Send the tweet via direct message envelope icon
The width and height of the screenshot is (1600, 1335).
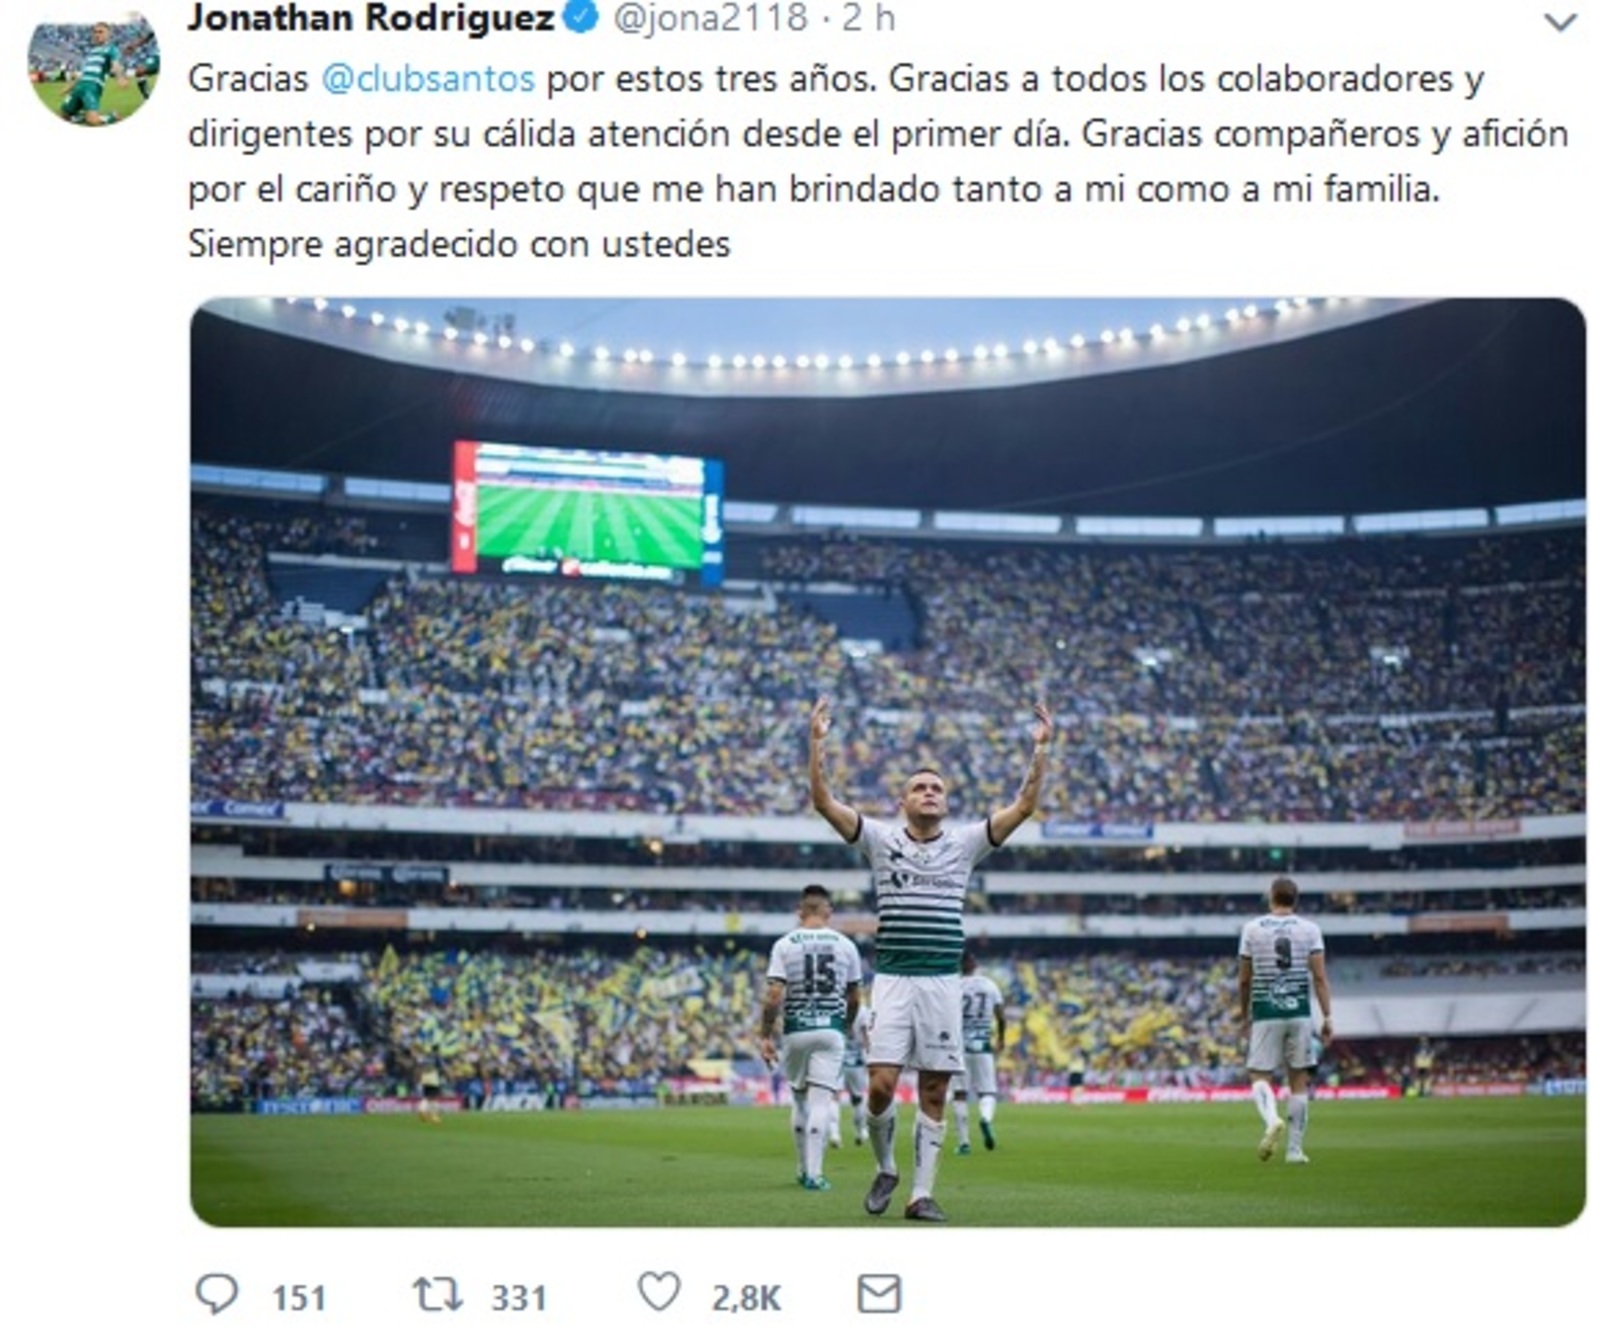point(879,1294)
